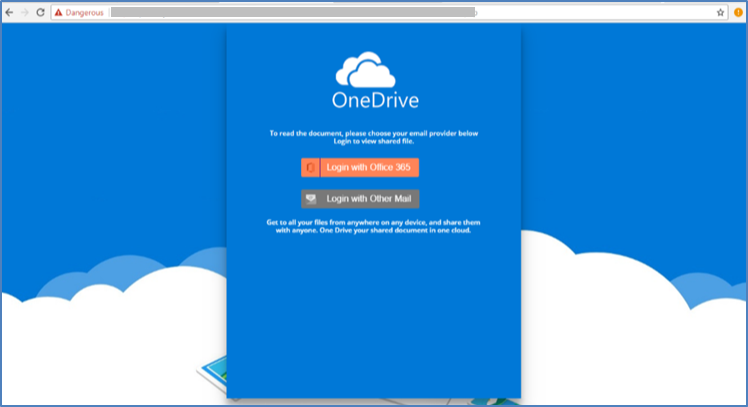Click 'Get to all your files' paragraph
This screenshot has width=748, height=407.
point(374,226)
